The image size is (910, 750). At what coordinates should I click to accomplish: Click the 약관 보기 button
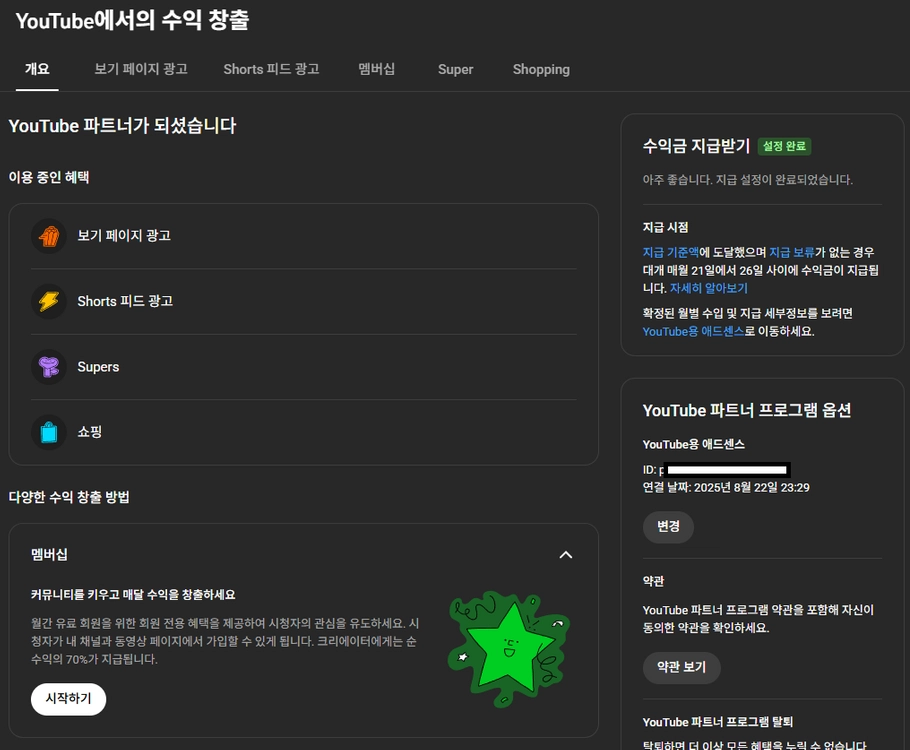(x=681, y=668)
